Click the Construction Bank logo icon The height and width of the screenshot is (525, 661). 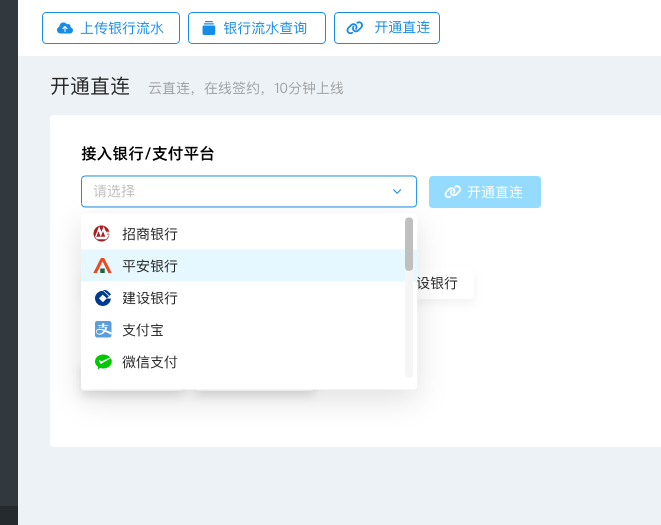click(103, 298)
